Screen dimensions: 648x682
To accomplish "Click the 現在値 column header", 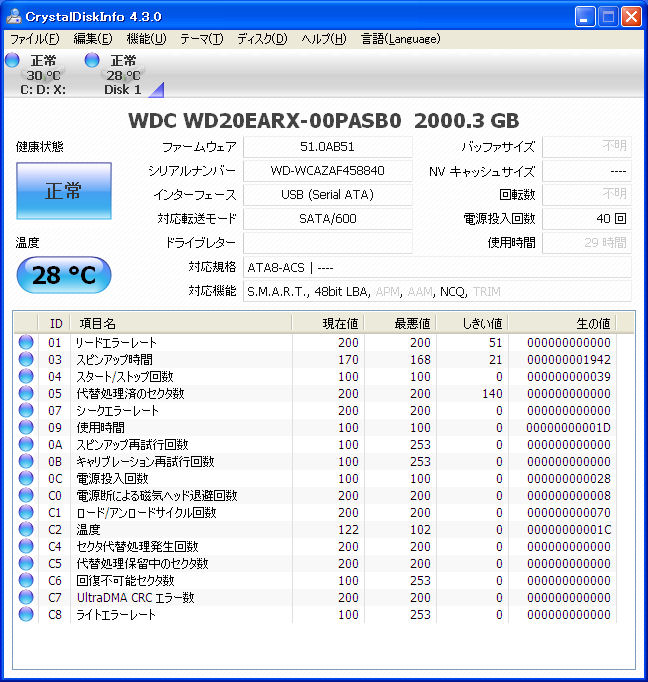I will (328, 323).
